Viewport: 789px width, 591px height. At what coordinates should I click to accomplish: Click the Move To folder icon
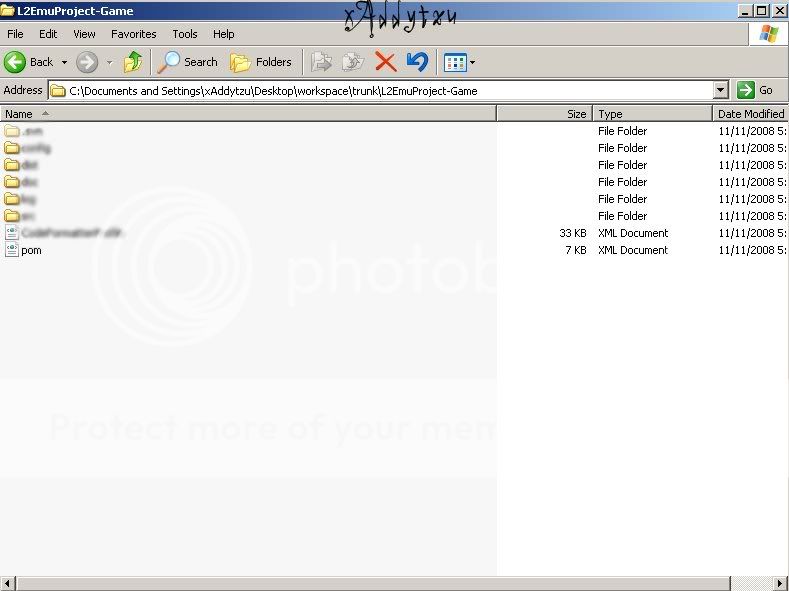click(x=321, y=62)
